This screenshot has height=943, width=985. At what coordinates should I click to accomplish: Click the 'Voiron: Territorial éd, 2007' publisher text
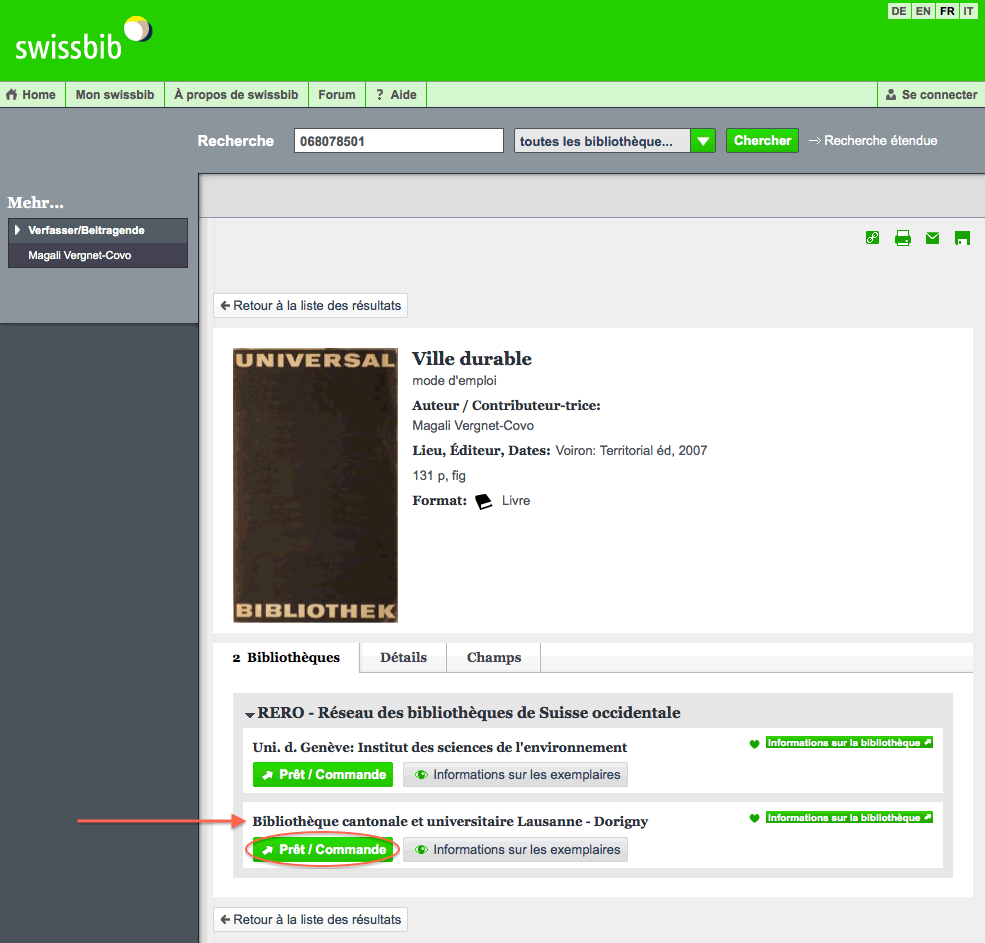click(631, 451)
